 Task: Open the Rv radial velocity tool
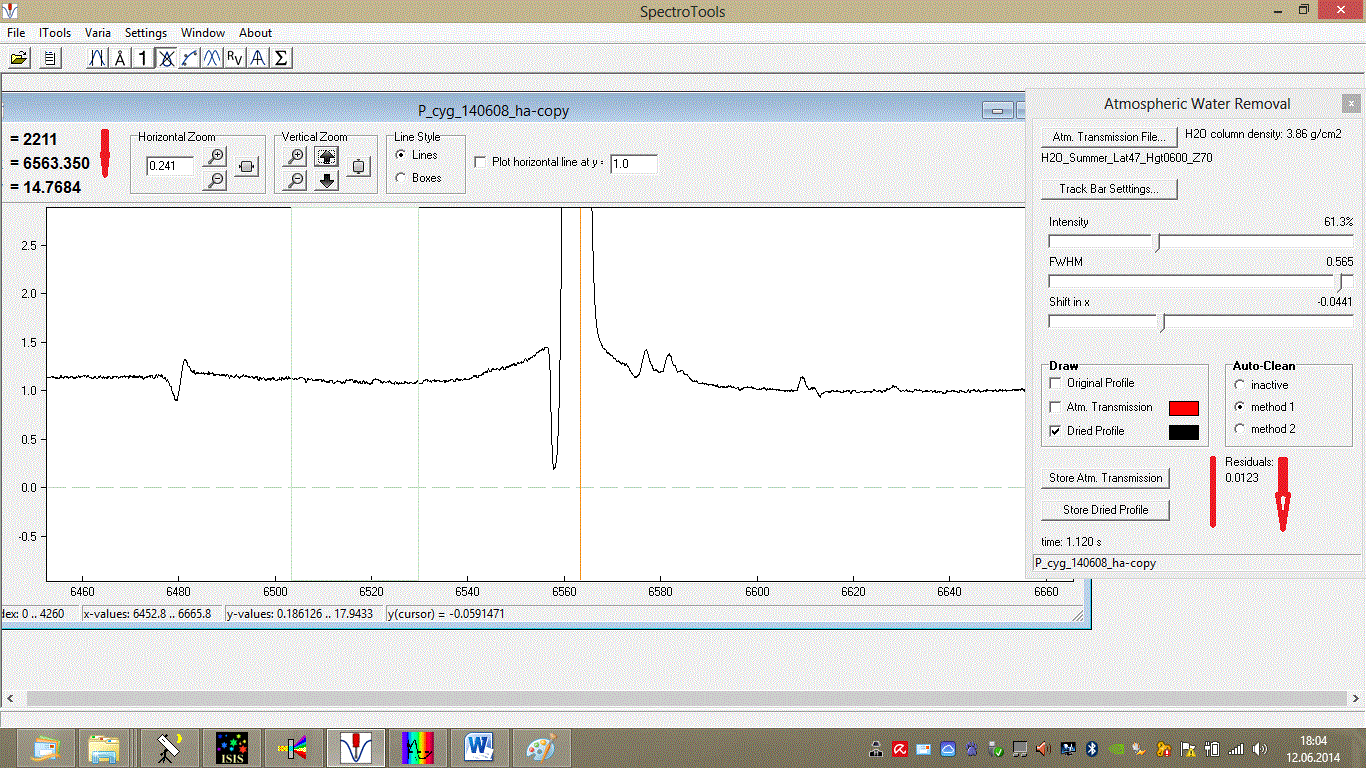click(233, 57)
